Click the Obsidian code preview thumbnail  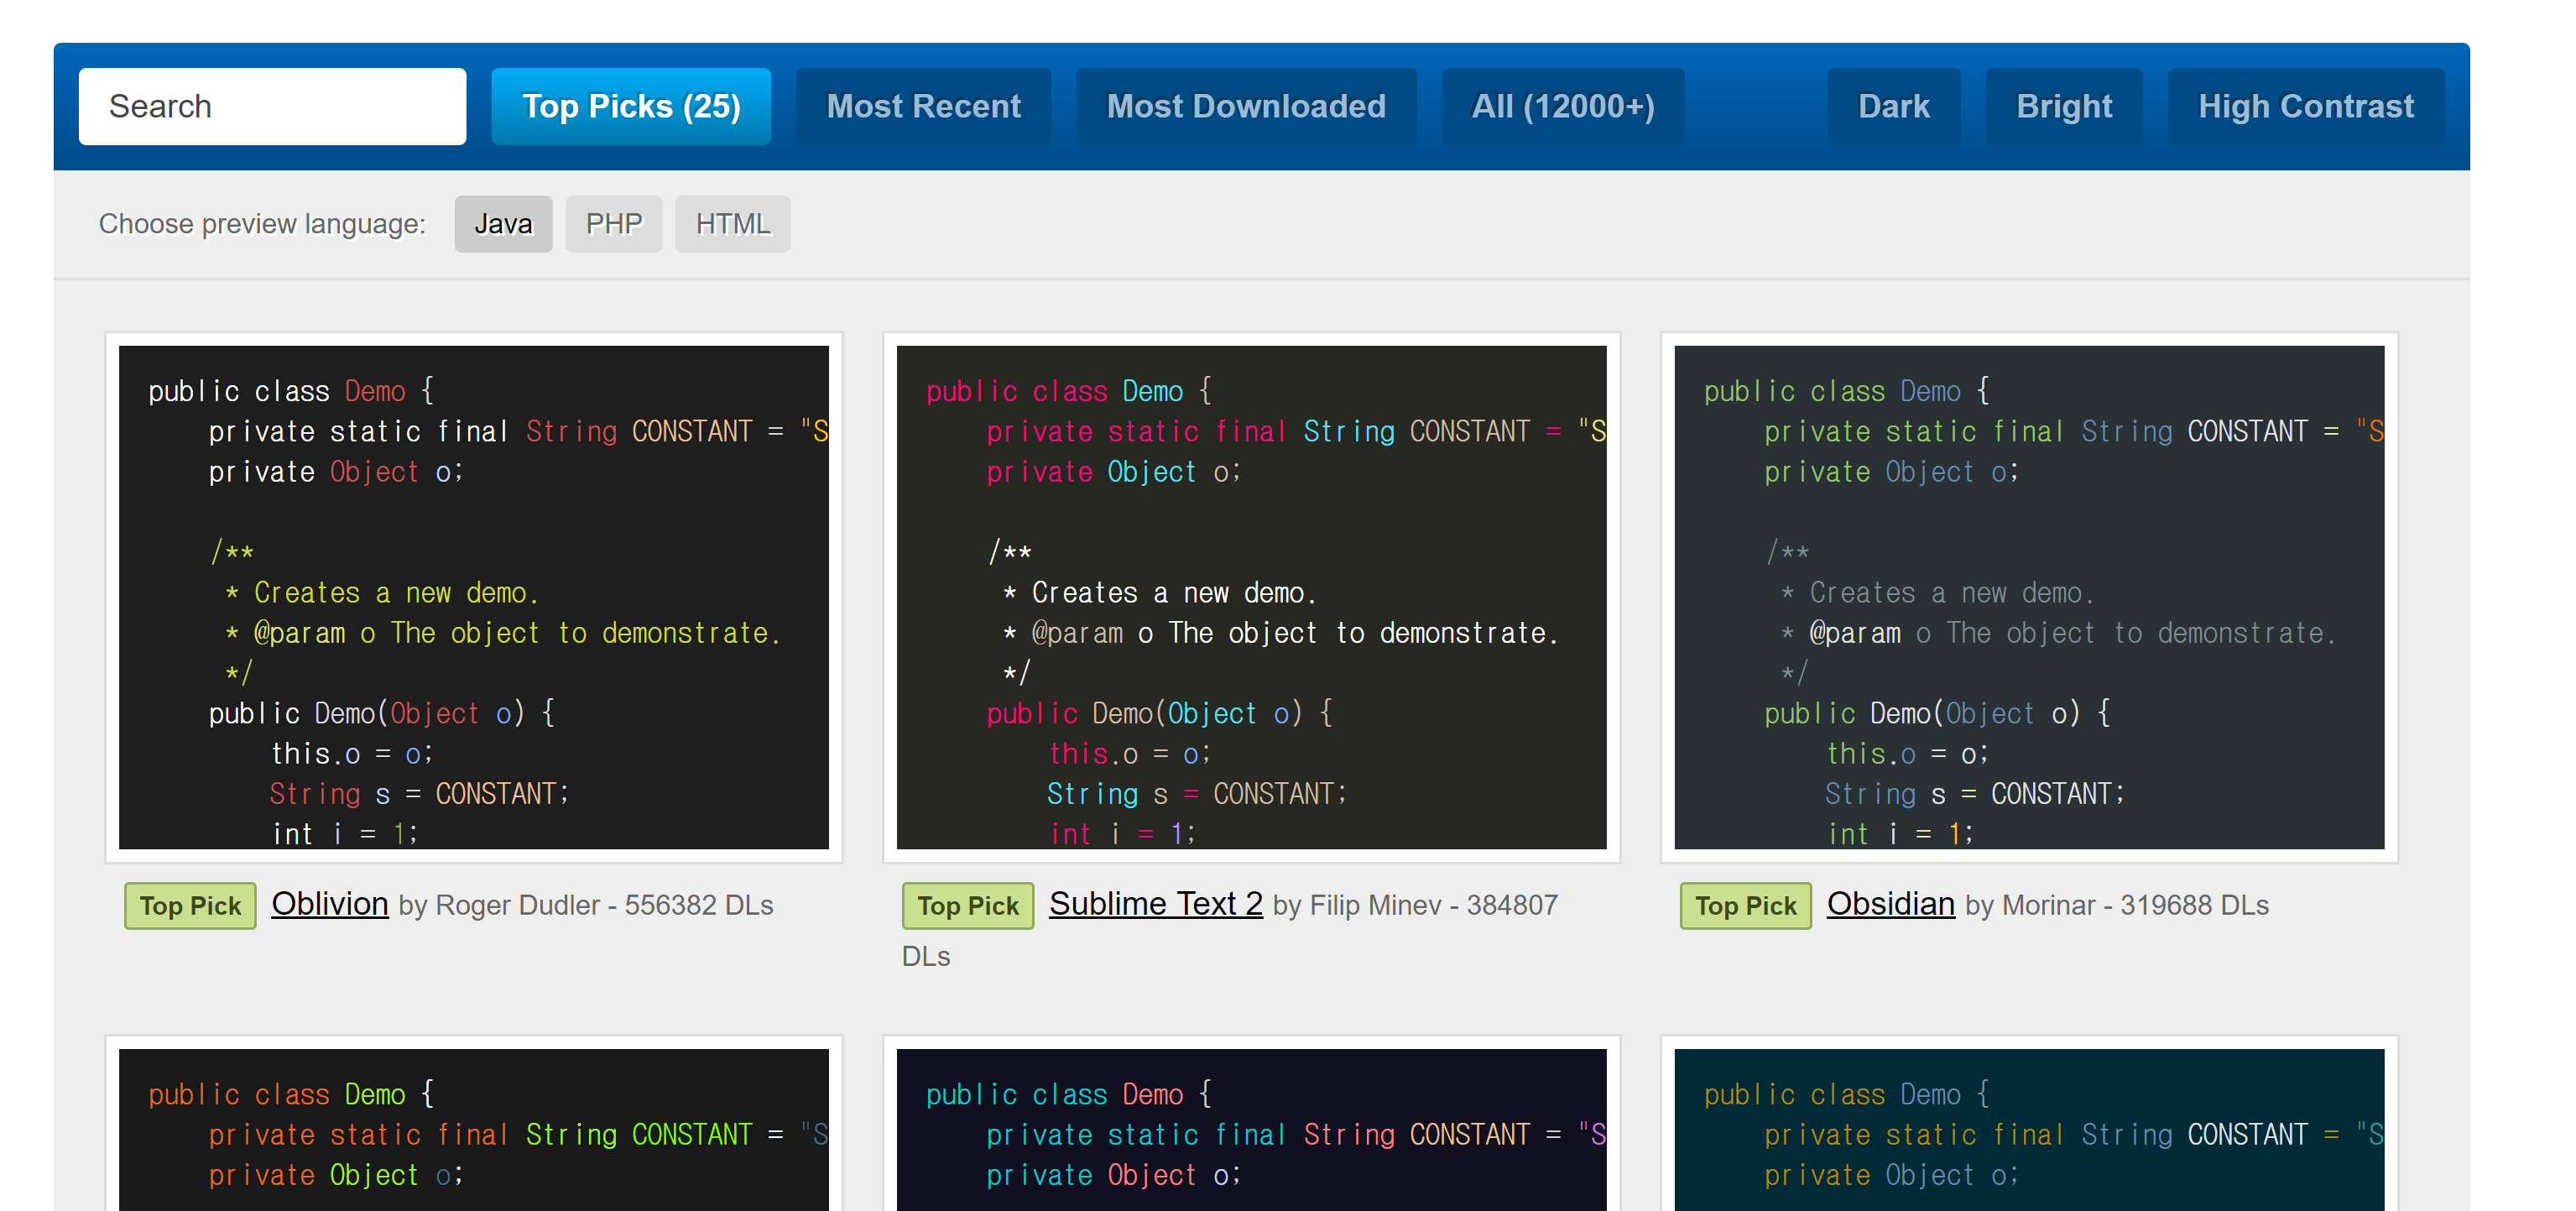point(2028,597)
